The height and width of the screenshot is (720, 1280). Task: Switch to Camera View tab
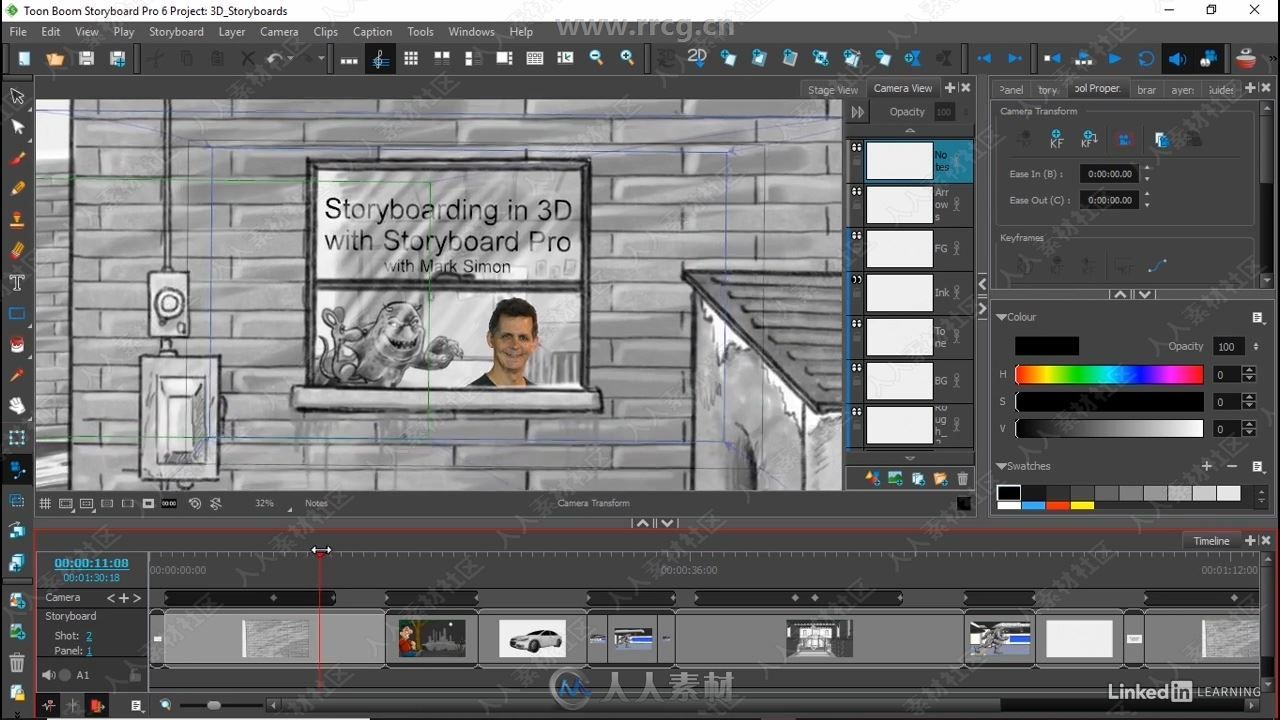click(x=902, y=88)
